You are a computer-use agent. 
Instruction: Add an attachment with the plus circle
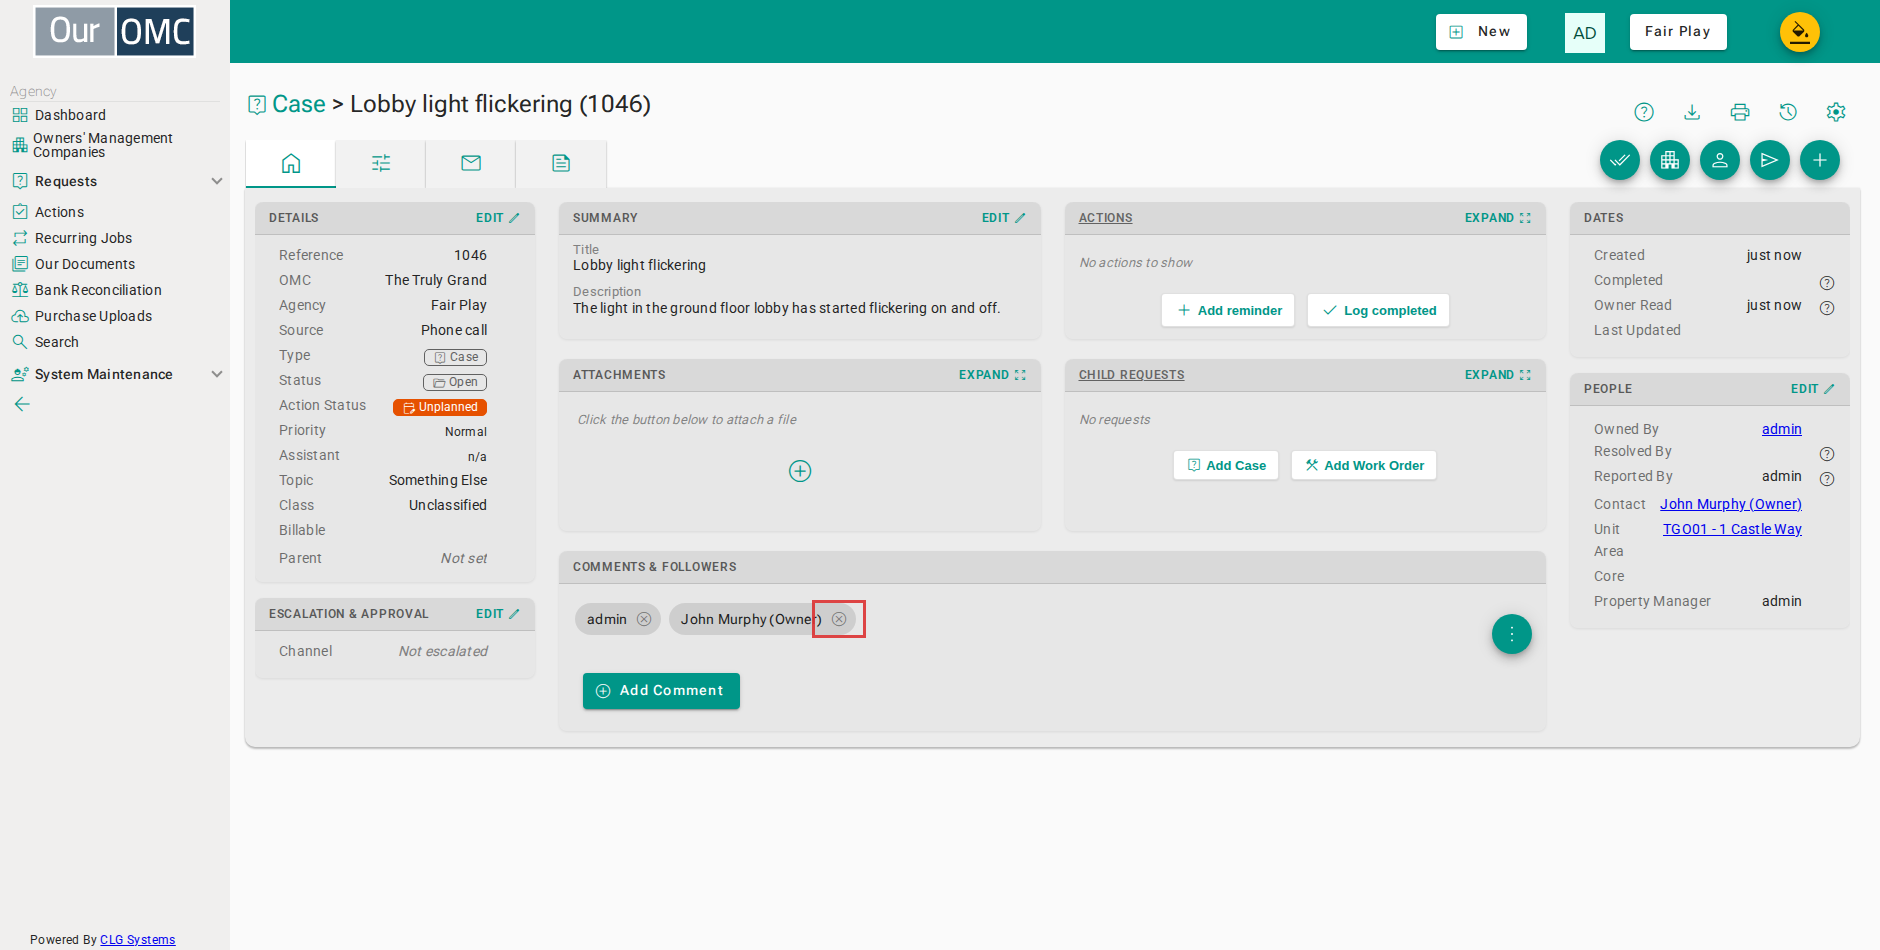(x=800, y=471)
